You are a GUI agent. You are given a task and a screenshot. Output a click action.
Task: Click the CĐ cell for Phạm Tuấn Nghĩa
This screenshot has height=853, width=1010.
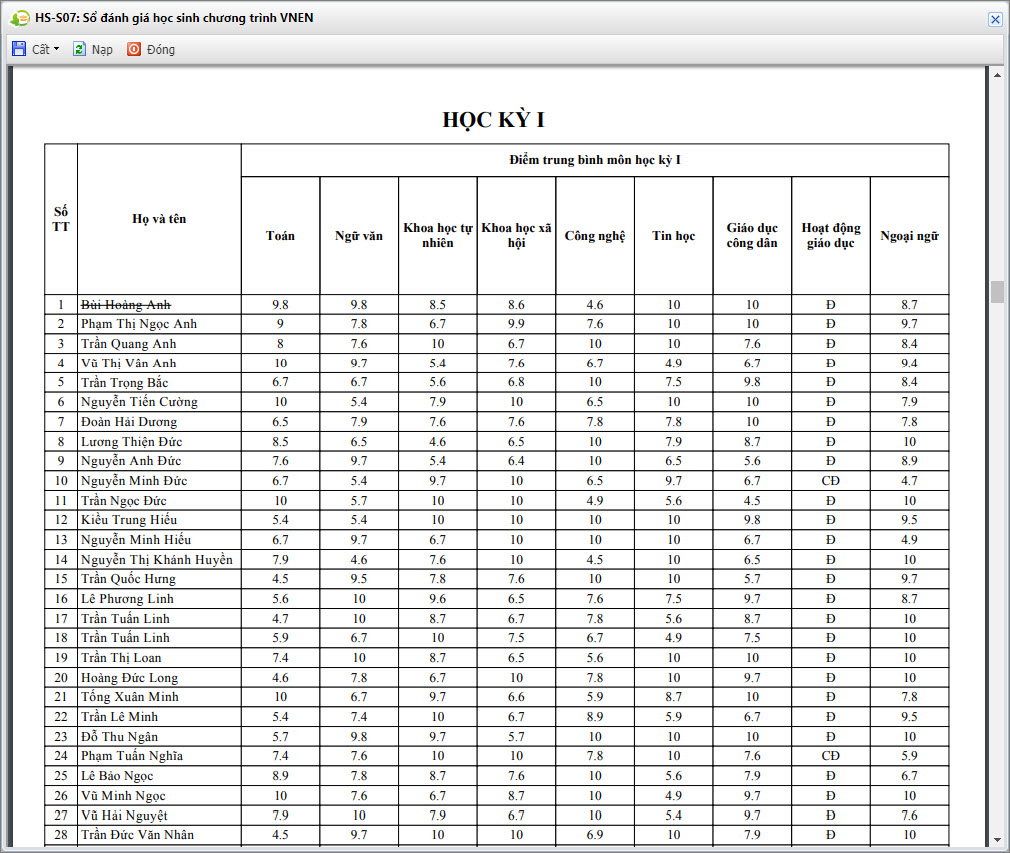[x=831, y=756]
